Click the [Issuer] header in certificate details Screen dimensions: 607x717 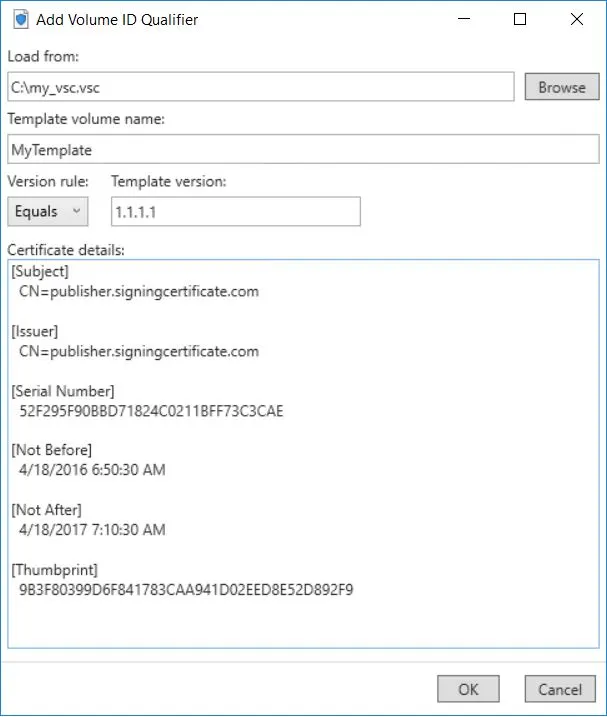coord(36,331)
